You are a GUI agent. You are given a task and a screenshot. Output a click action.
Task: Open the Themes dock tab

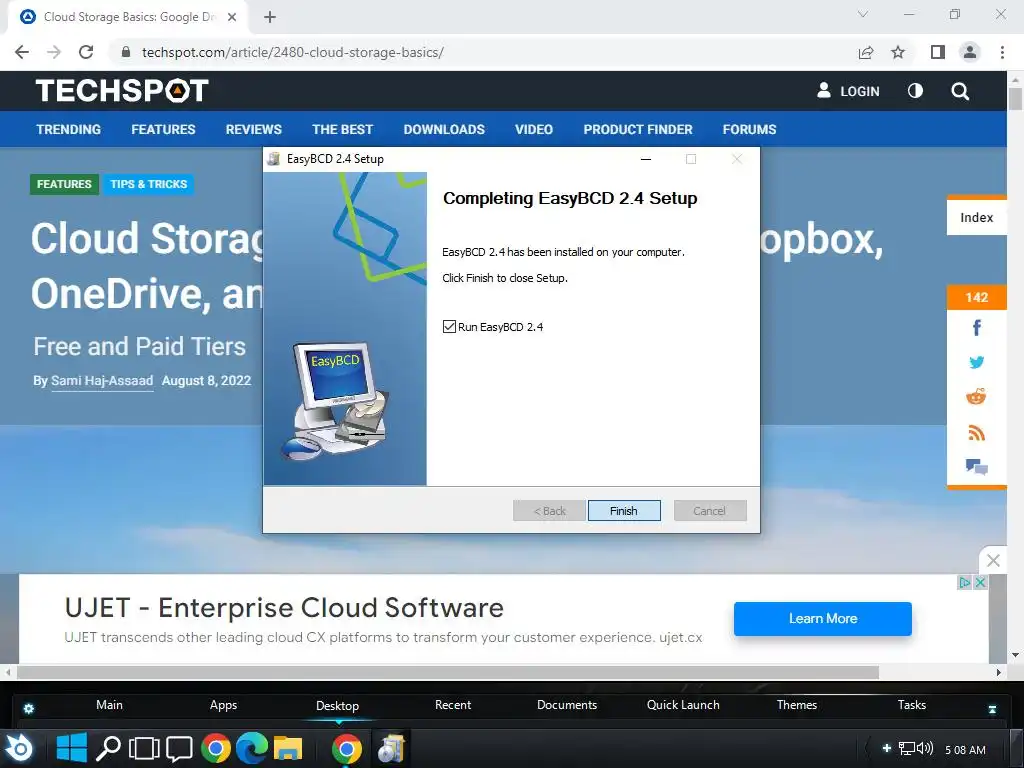pyautogui.click(x=797, y=705)
